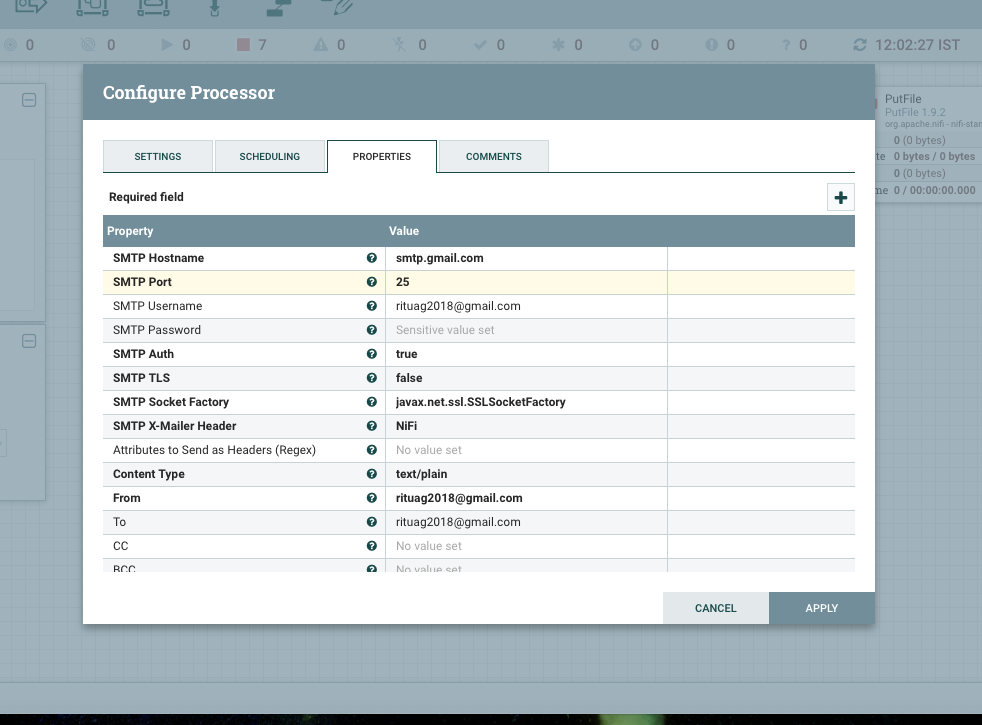Click the up-to-date versioned checkmark icon
This screenshot has height=725, width=982.
coord(480,44)
